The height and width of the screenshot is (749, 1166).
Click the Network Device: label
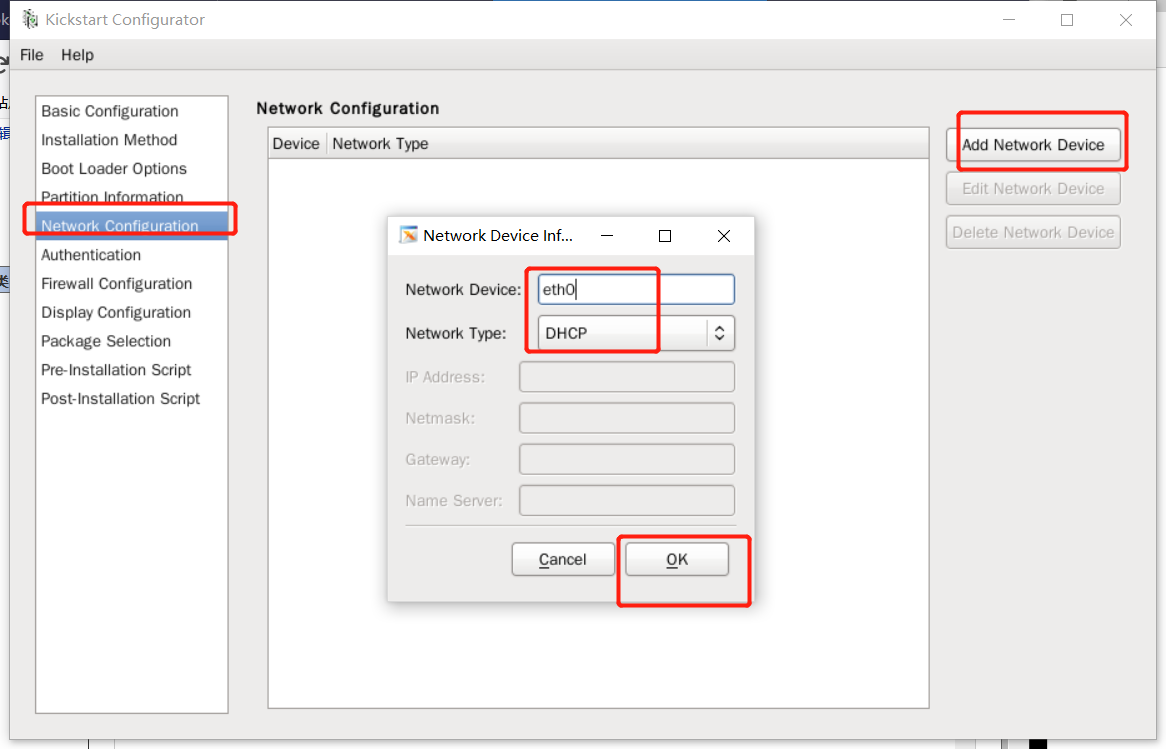point(463,289)
